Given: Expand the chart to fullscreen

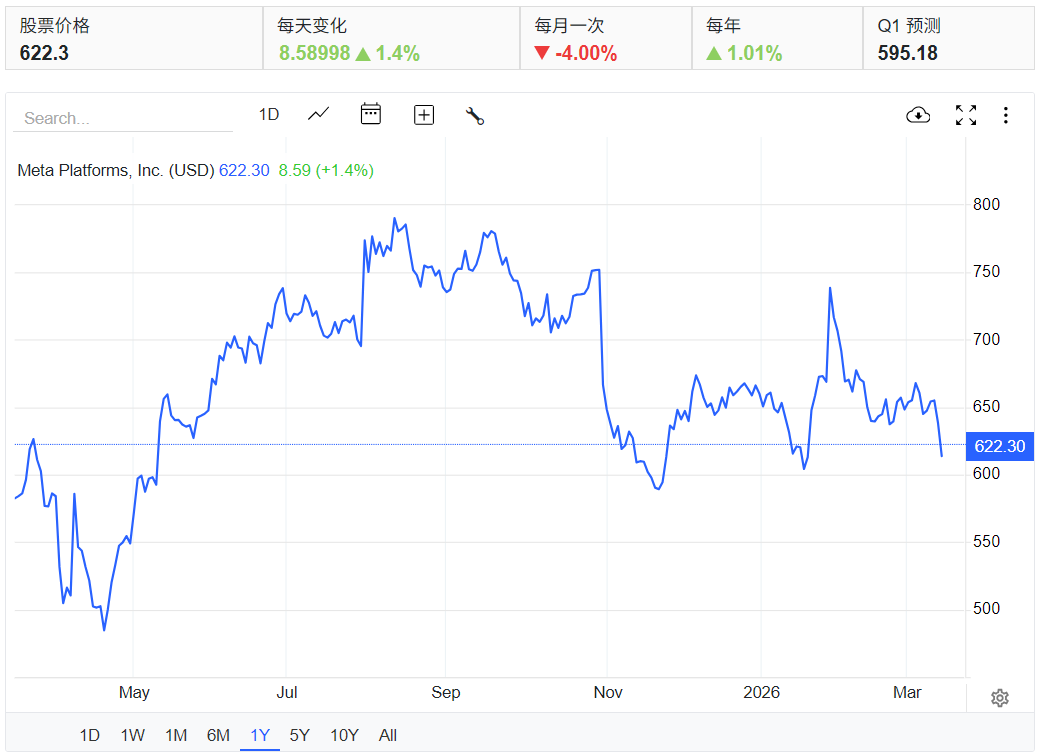Looking at the screenshot, I should pyautogui.click(x=965, y=115).
